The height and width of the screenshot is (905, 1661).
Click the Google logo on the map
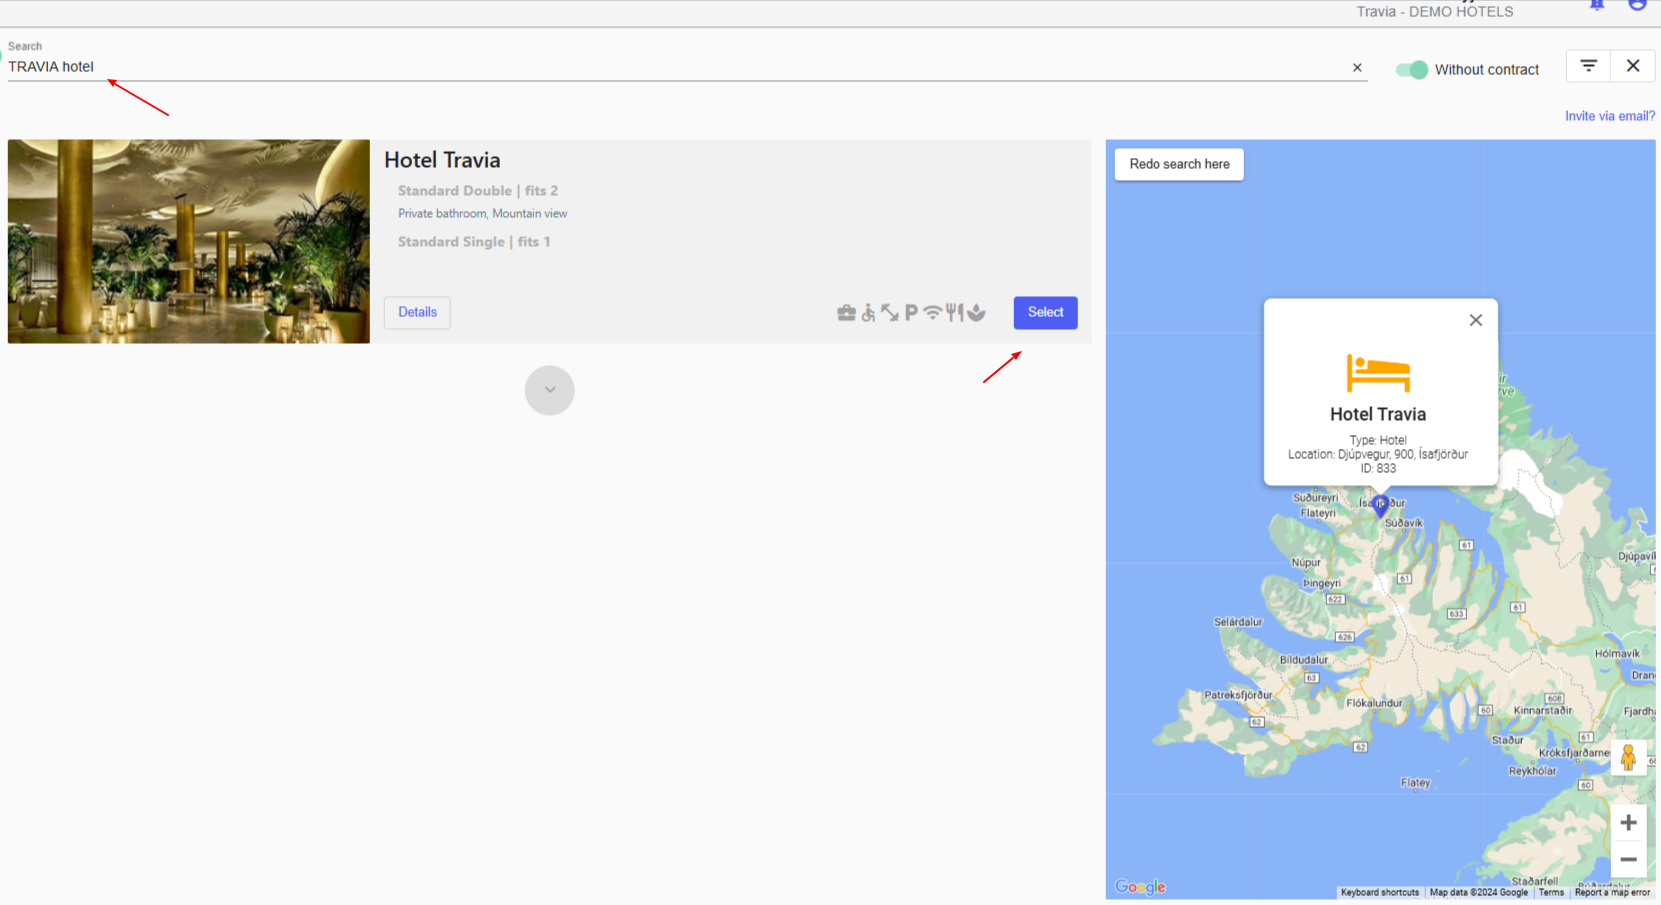click(1140, 887)
